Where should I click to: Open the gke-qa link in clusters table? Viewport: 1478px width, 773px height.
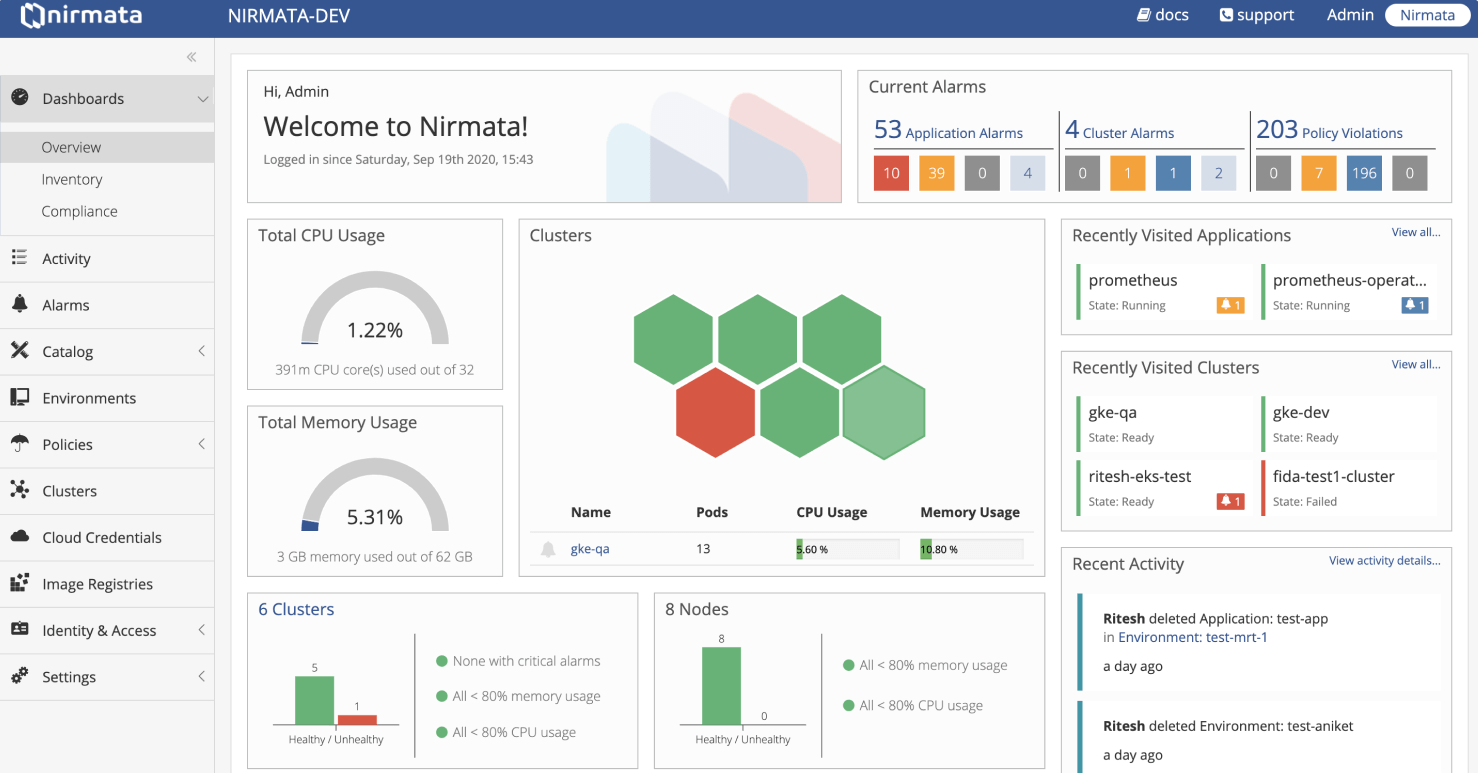[x=590, y=549]
